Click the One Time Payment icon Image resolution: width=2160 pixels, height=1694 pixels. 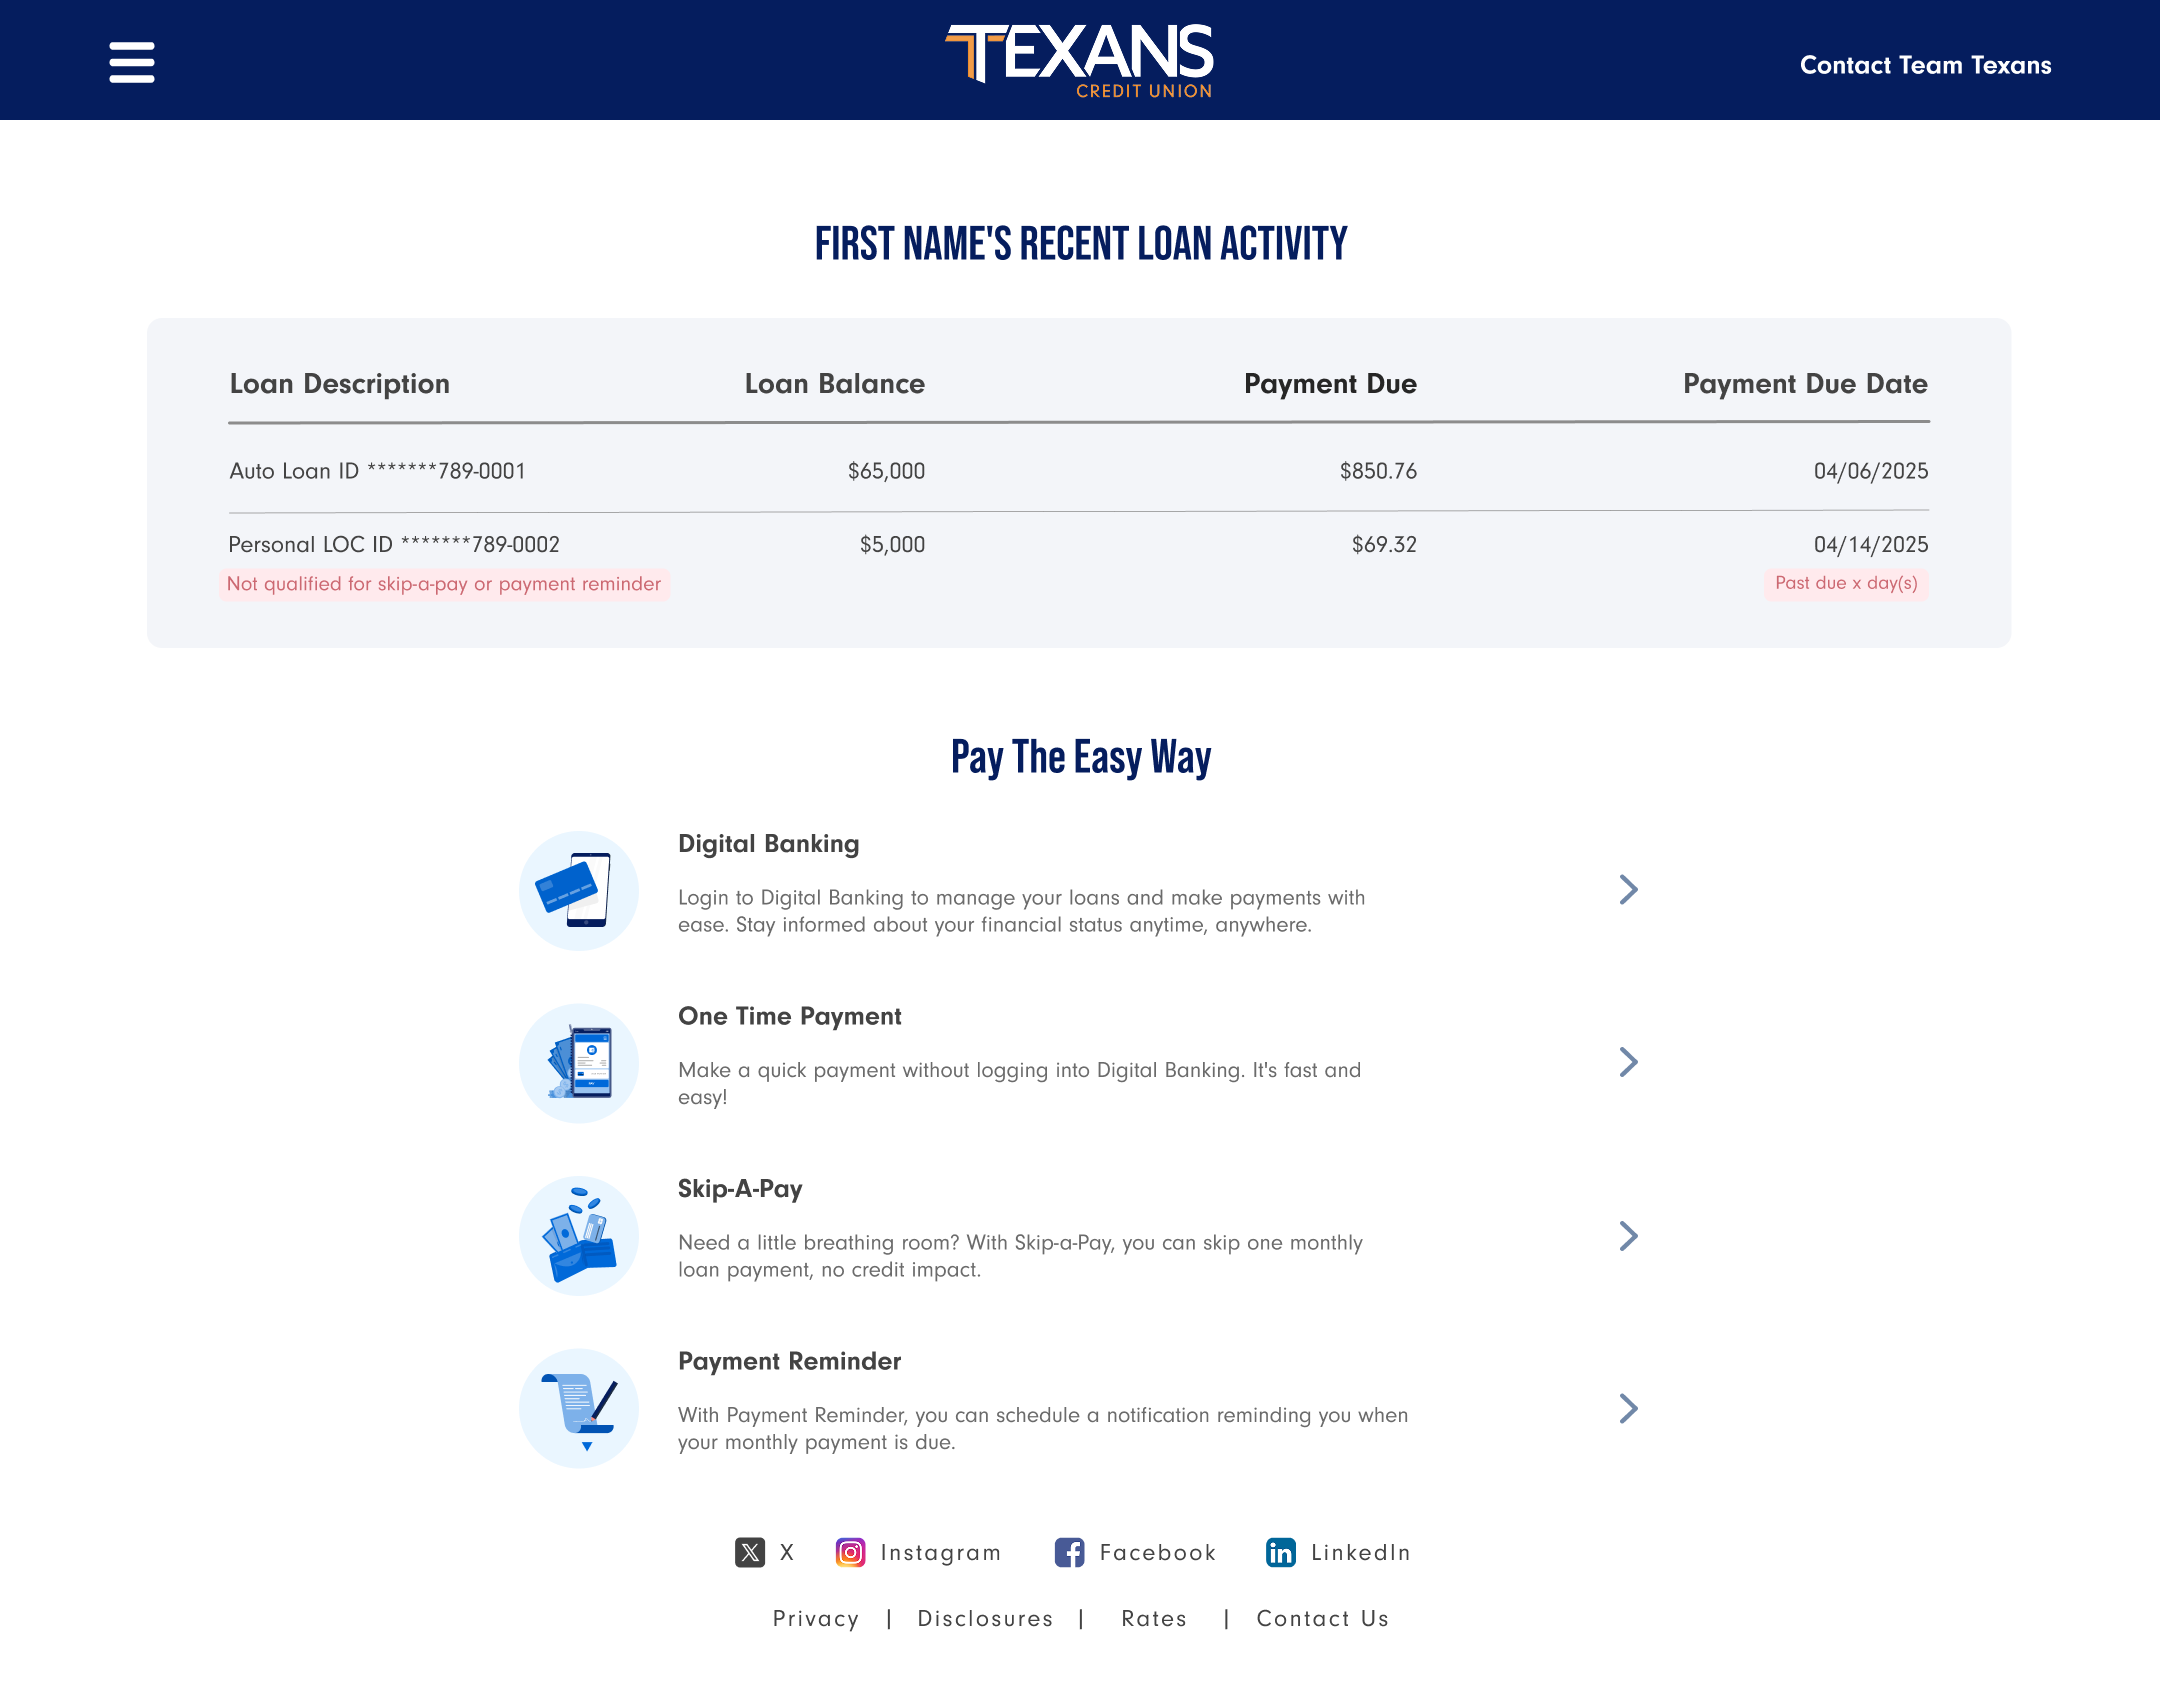coord(578,1063)
